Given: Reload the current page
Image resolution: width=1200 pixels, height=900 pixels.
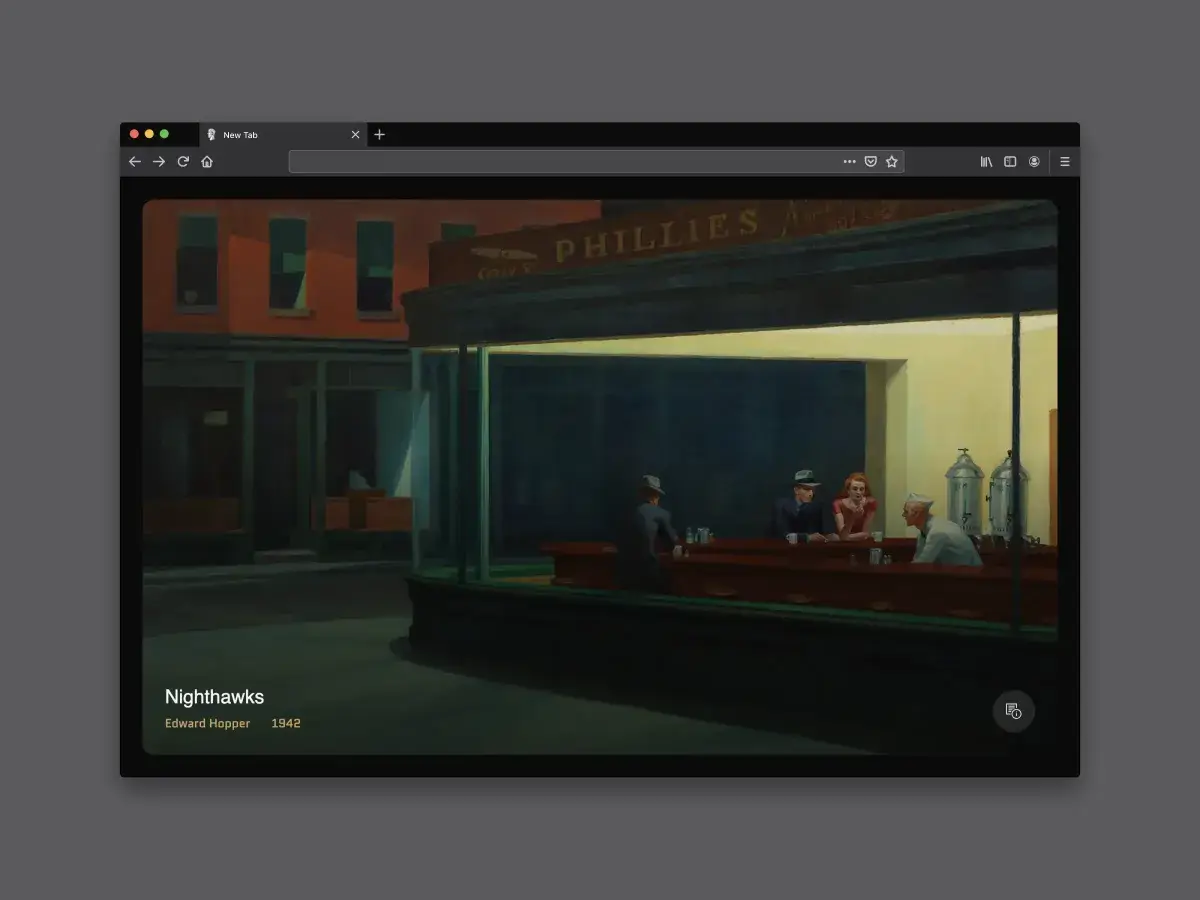Looking at the screenshot, I should coord(182,161).
